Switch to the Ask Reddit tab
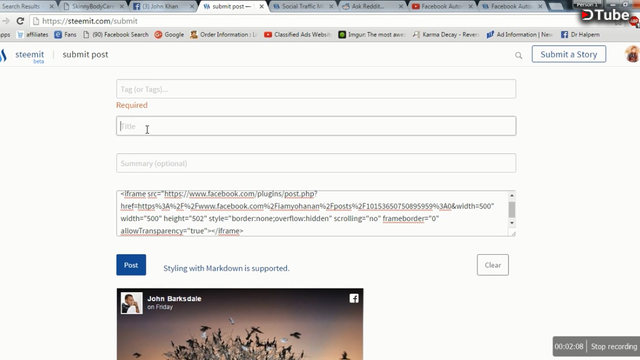Screen dimensions: 640x360 pos(372,6)
